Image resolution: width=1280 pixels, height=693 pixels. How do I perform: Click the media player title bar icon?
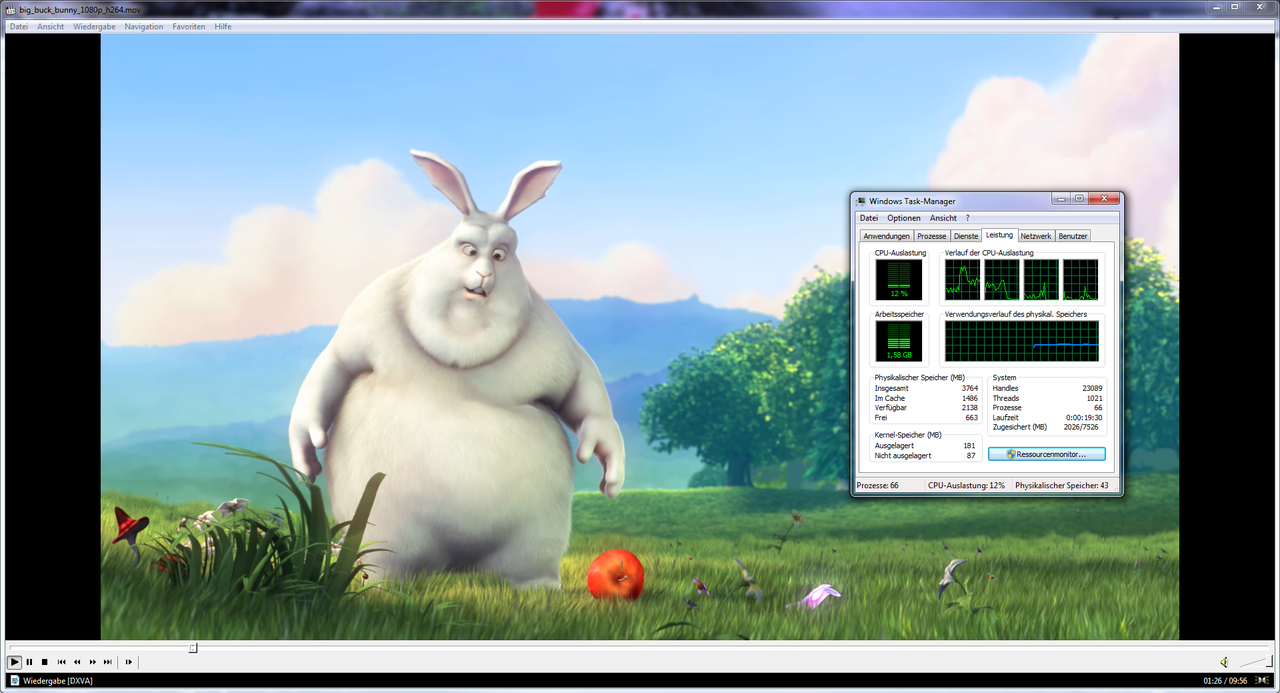pos(11,9)
